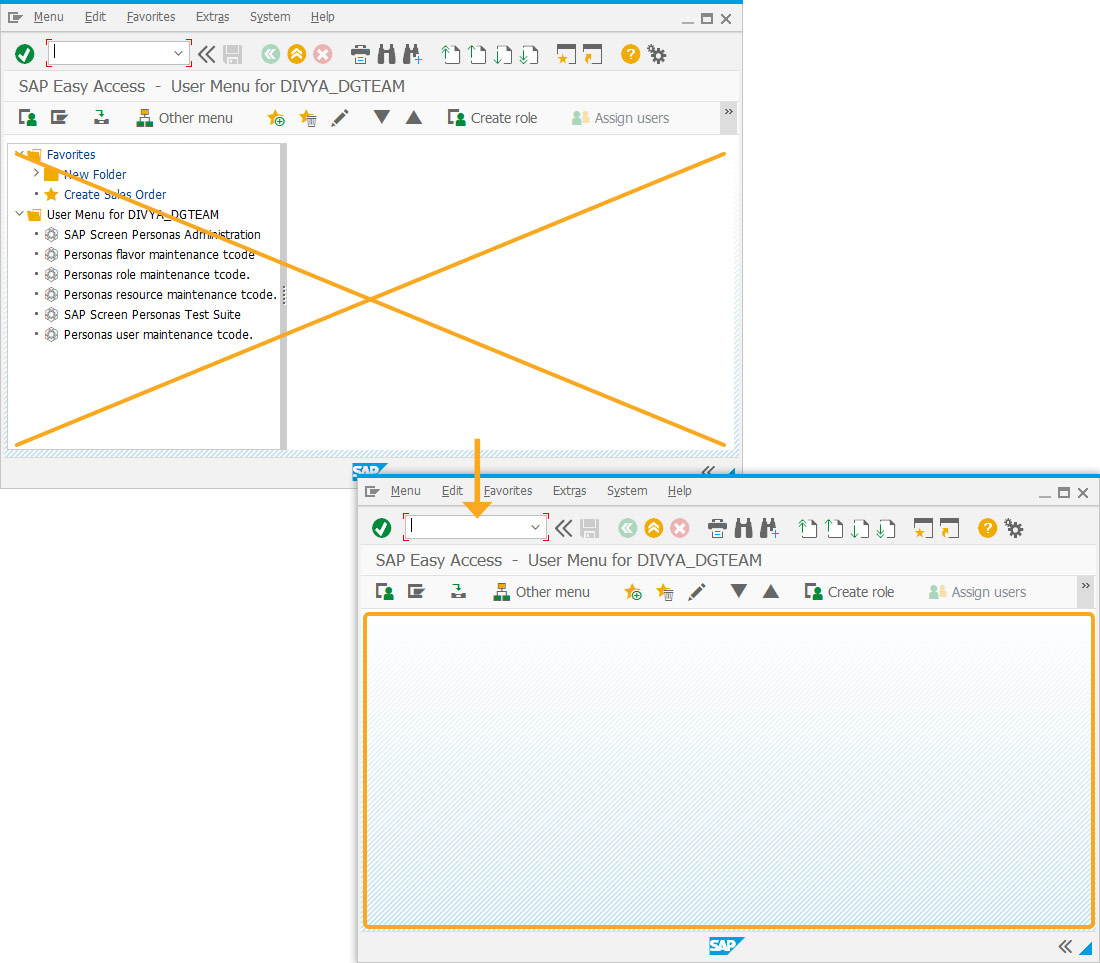The image size is (1100, 963).
Task: Select SAP Screen Personas Administration entry
Action: [162, 234]
